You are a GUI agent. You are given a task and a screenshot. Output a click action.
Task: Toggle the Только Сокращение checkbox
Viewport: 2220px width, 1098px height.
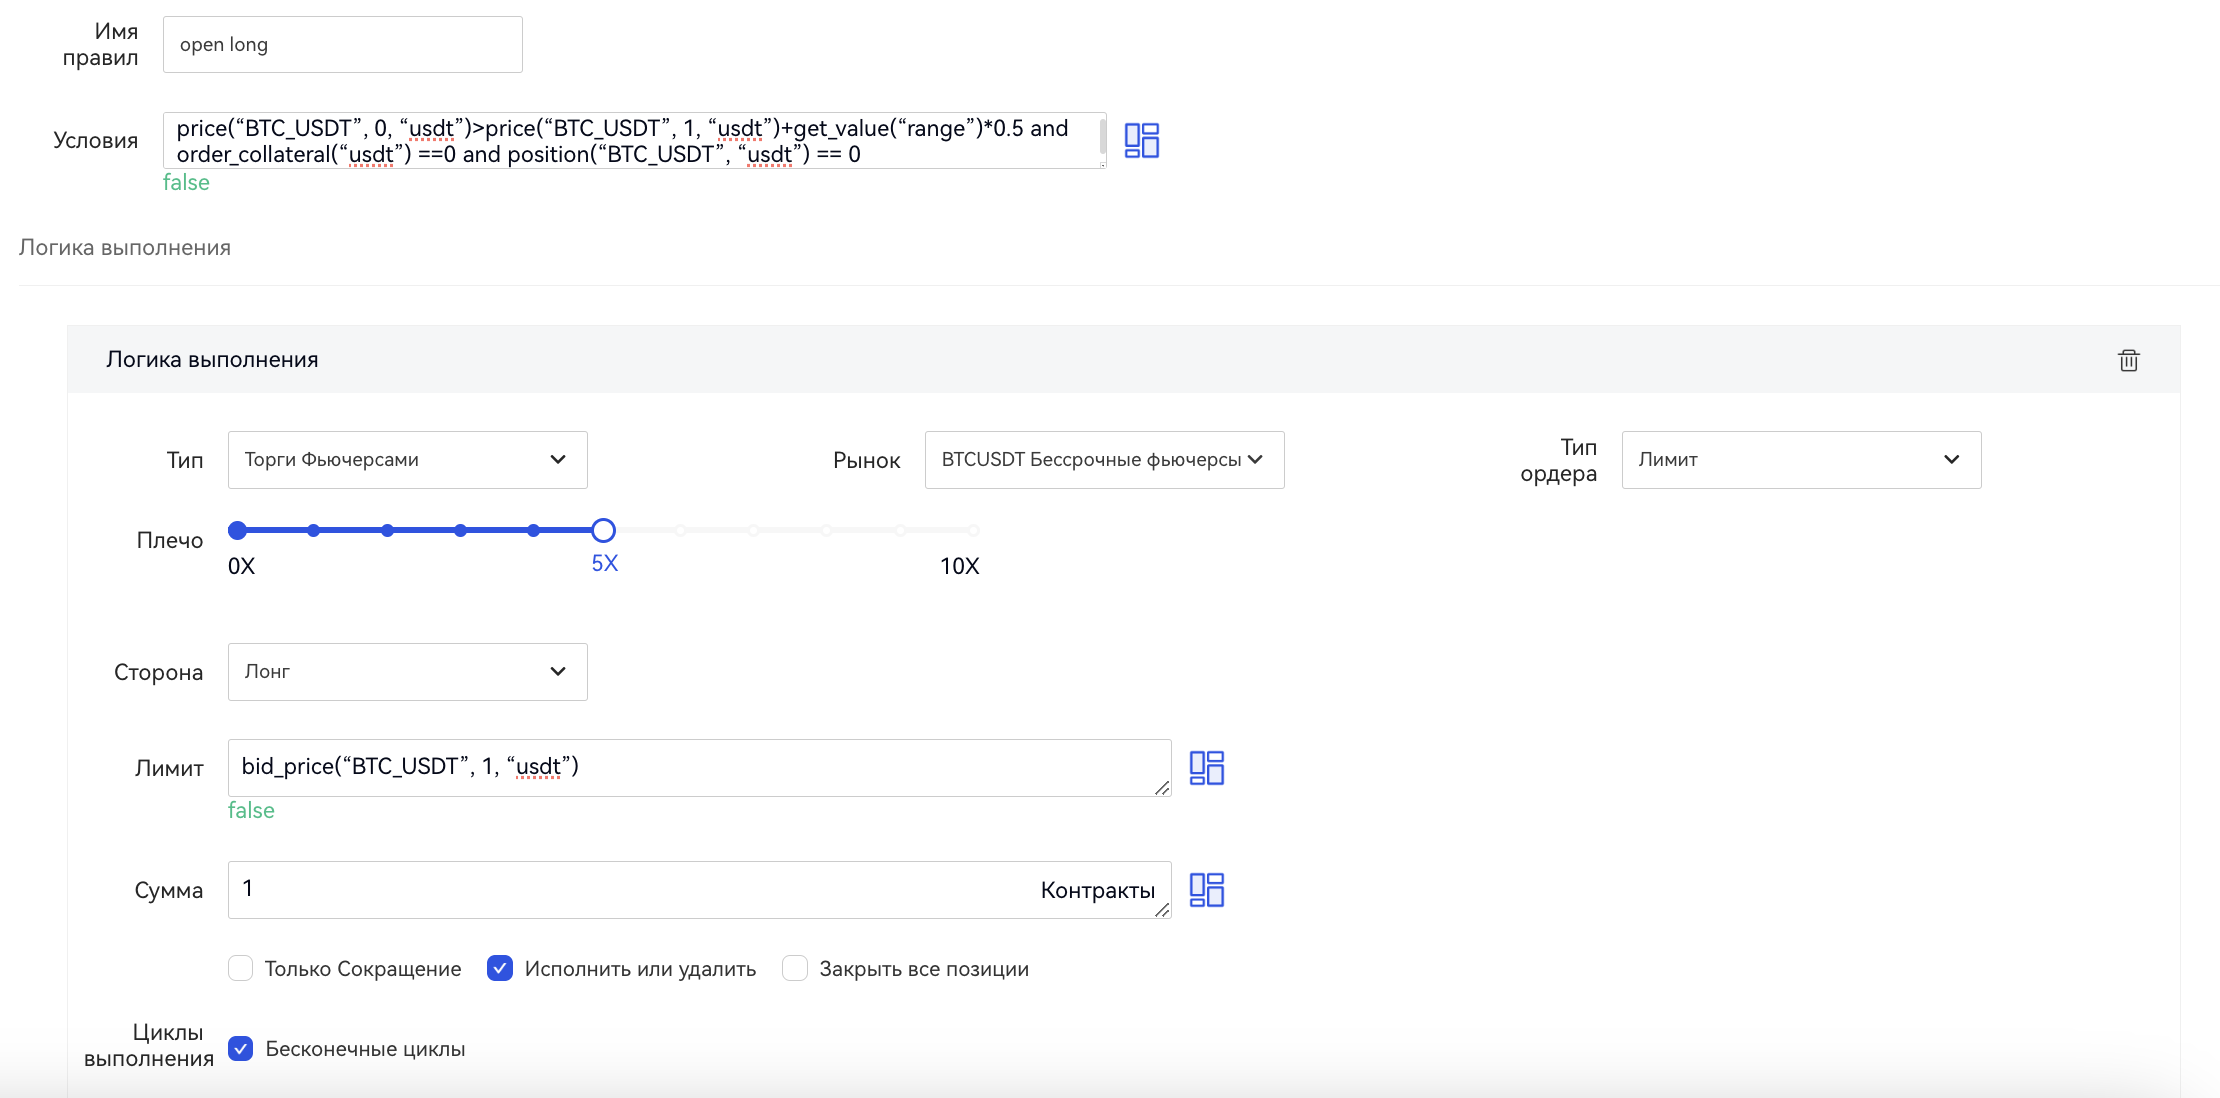tap(241, 968)
